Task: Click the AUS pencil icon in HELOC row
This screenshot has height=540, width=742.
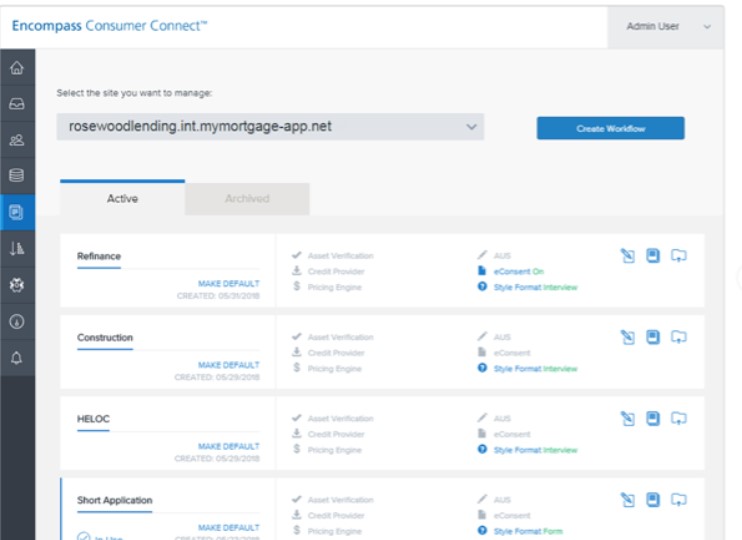Action: coord(482,417)
